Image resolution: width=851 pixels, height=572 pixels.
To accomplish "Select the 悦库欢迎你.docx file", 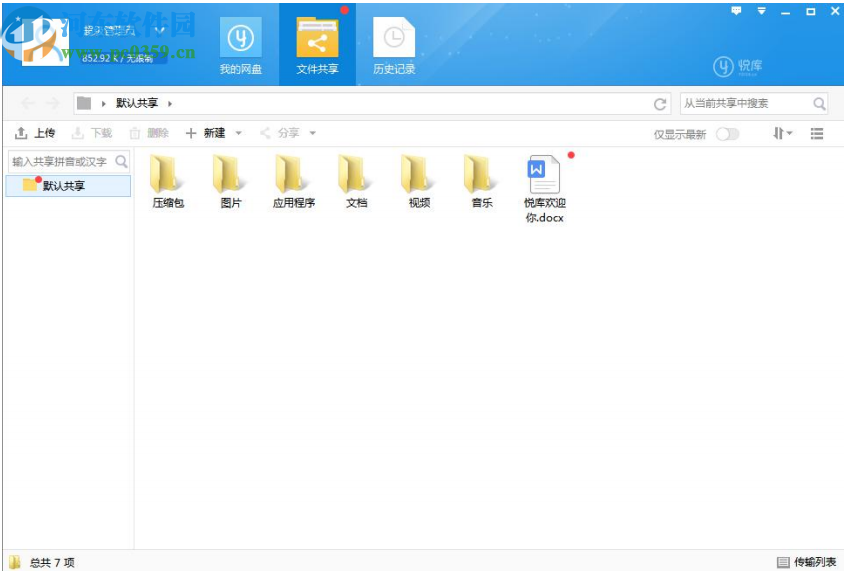I will coord(545,189).
